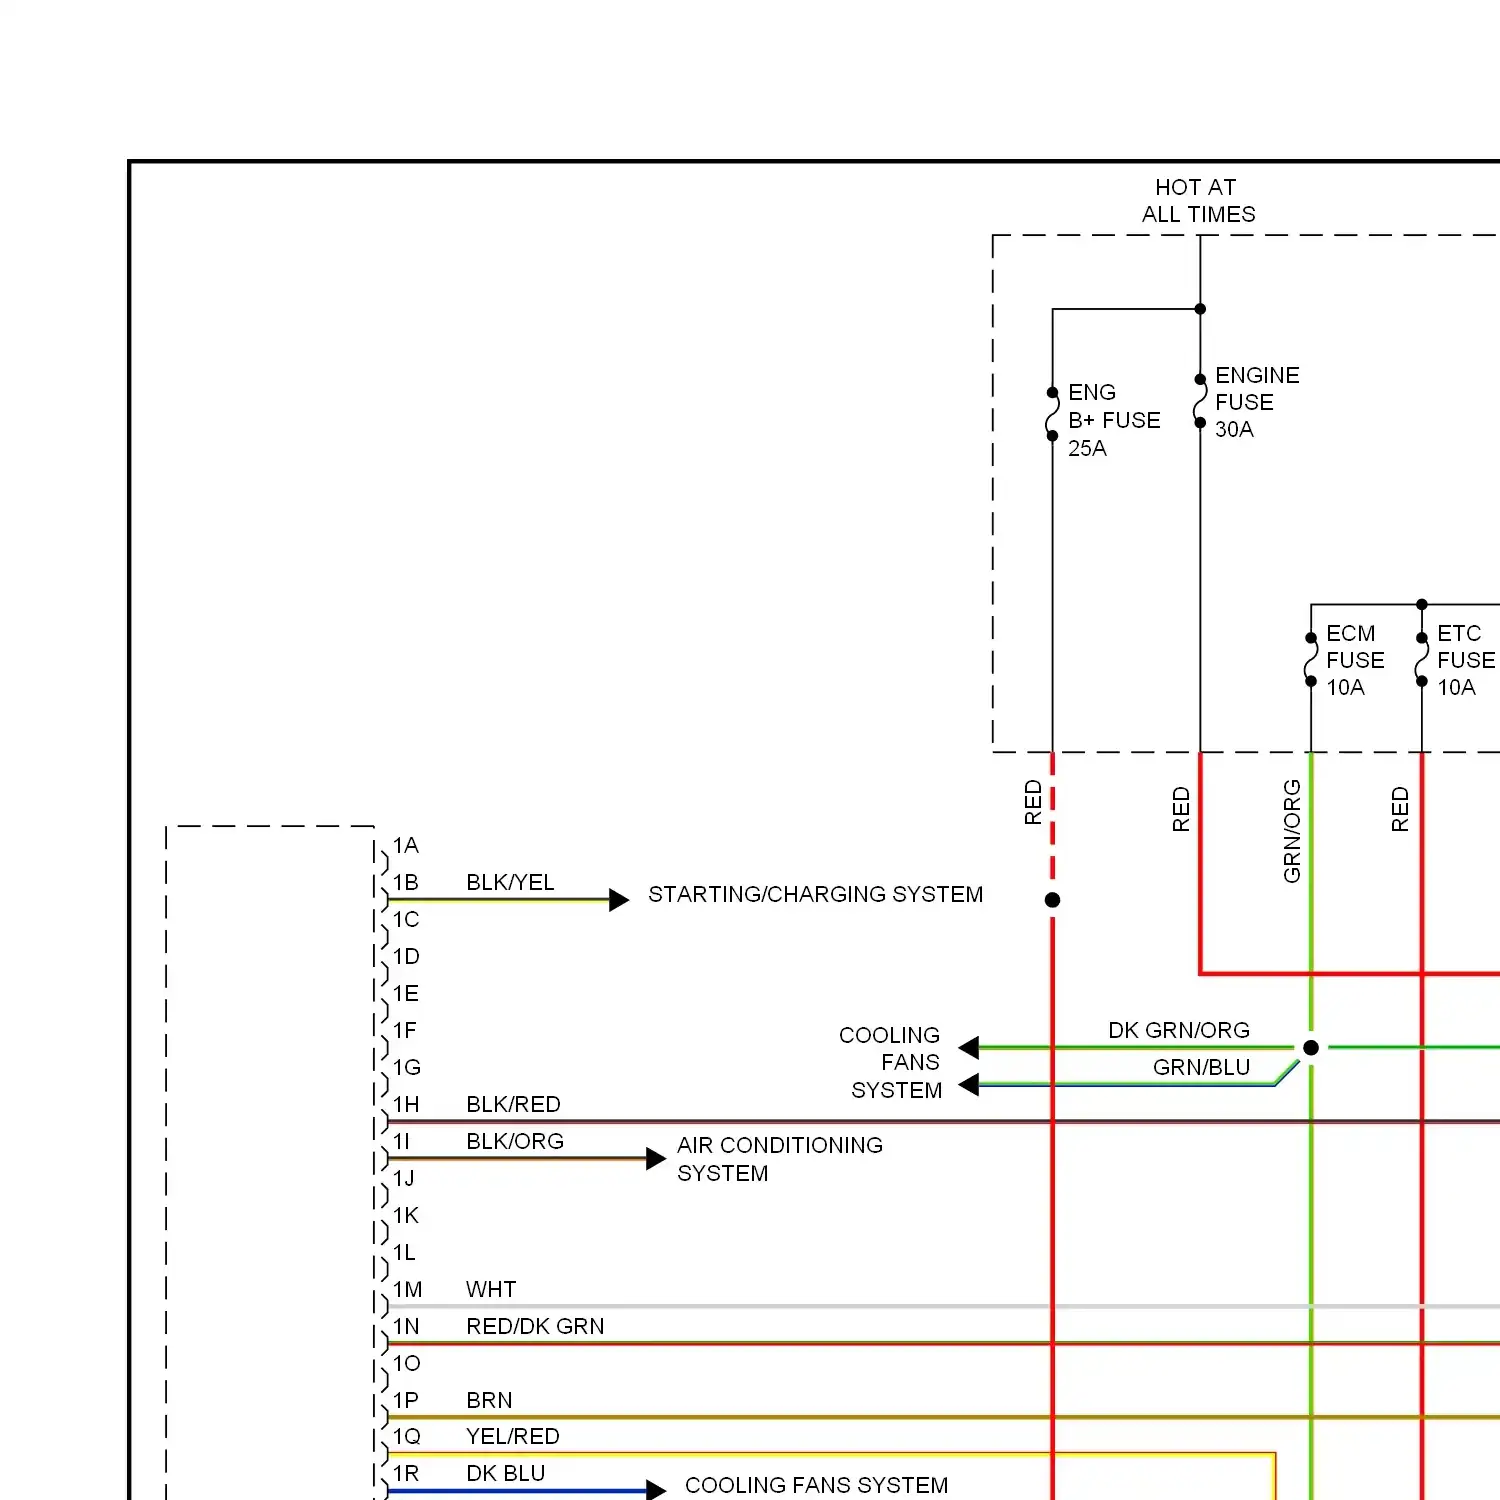Click the ETC fuse symbol

pos(1422,660)
